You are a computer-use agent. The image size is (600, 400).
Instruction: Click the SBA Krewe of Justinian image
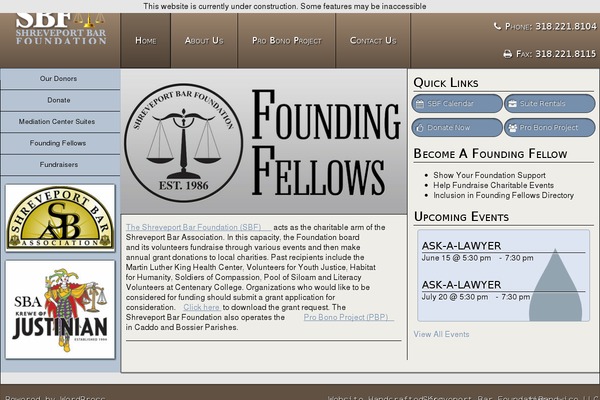(60, 310)
